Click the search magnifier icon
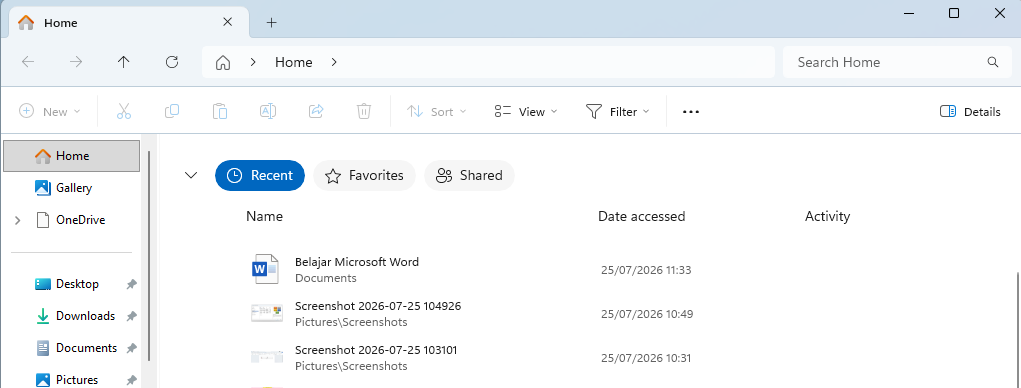 pyautogui.click(x=993, y=62)
